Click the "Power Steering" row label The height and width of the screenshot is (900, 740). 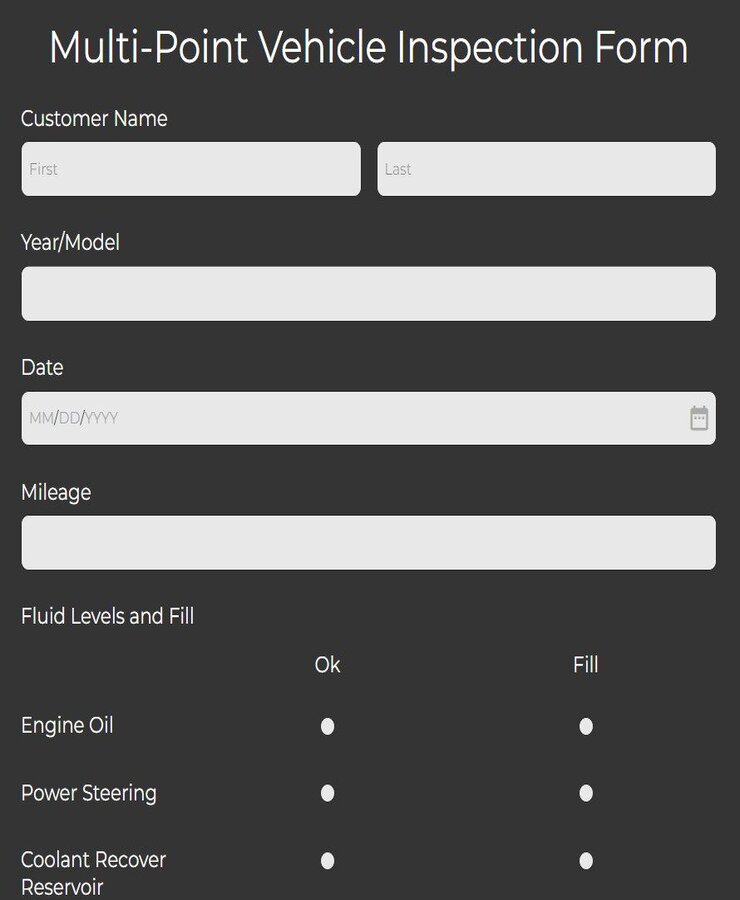[89, 793]
